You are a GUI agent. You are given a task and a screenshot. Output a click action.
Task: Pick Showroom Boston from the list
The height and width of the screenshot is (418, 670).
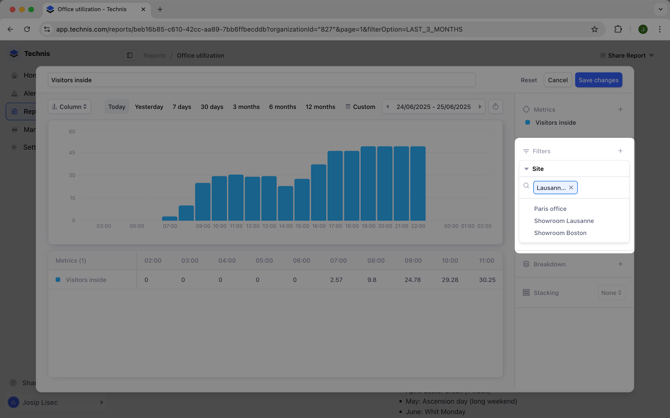[560, 233]
